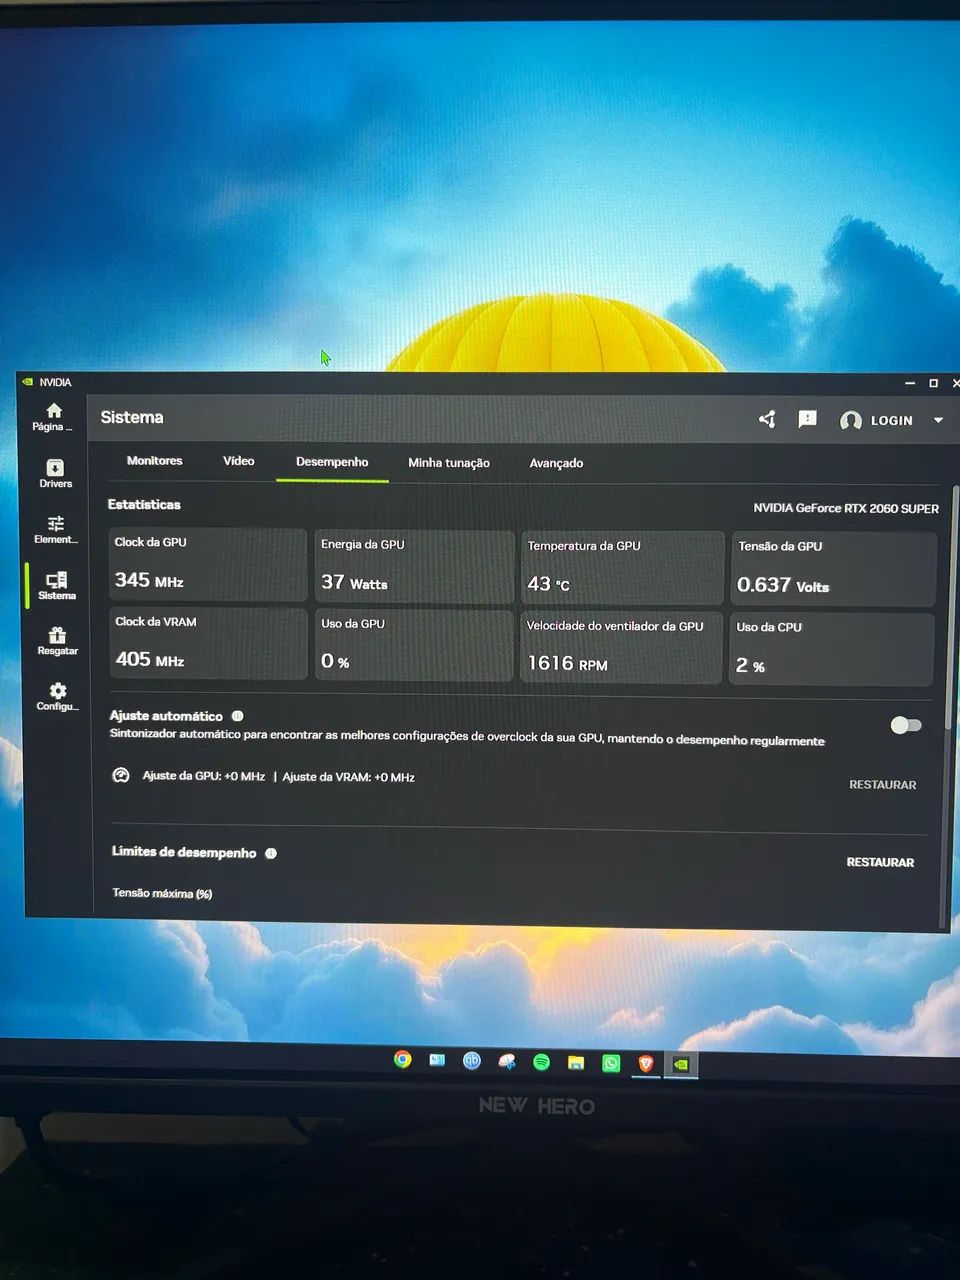Click info icon beside Limites de desempenho
Image resolution: width=960 pixels, height=1280 pixels.
point(271,853)
